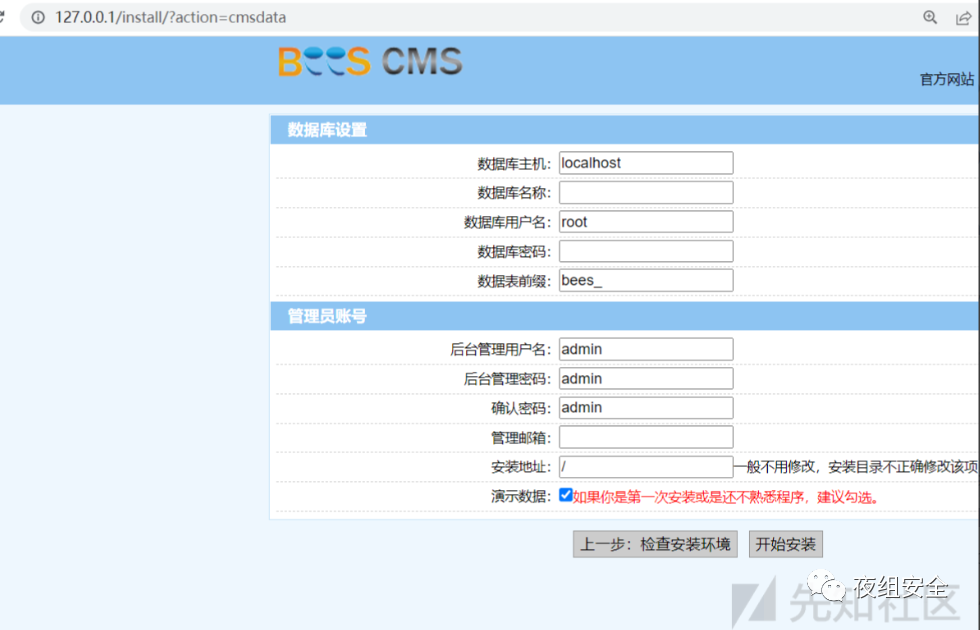Click the 管理员账号 section header

click(624, 316)
